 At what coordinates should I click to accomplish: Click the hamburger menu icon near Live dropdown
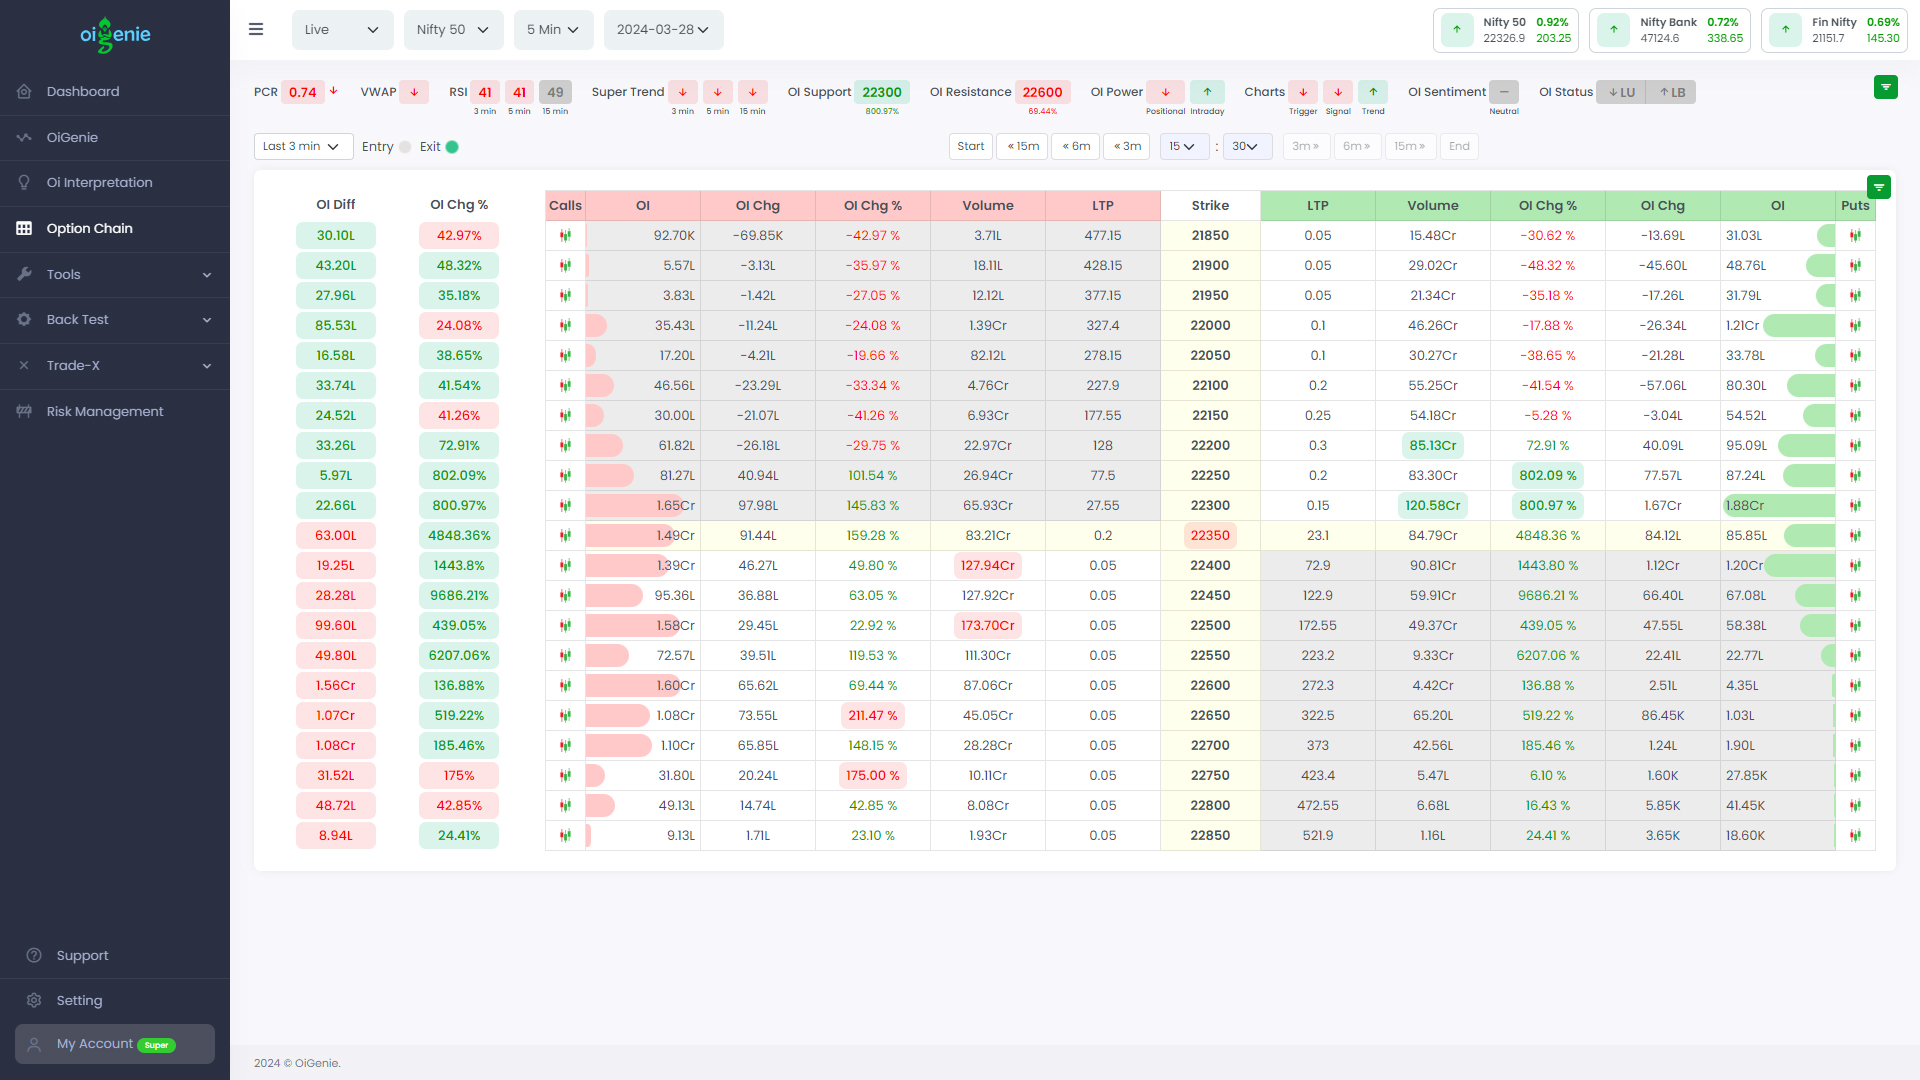click(256, 29)
